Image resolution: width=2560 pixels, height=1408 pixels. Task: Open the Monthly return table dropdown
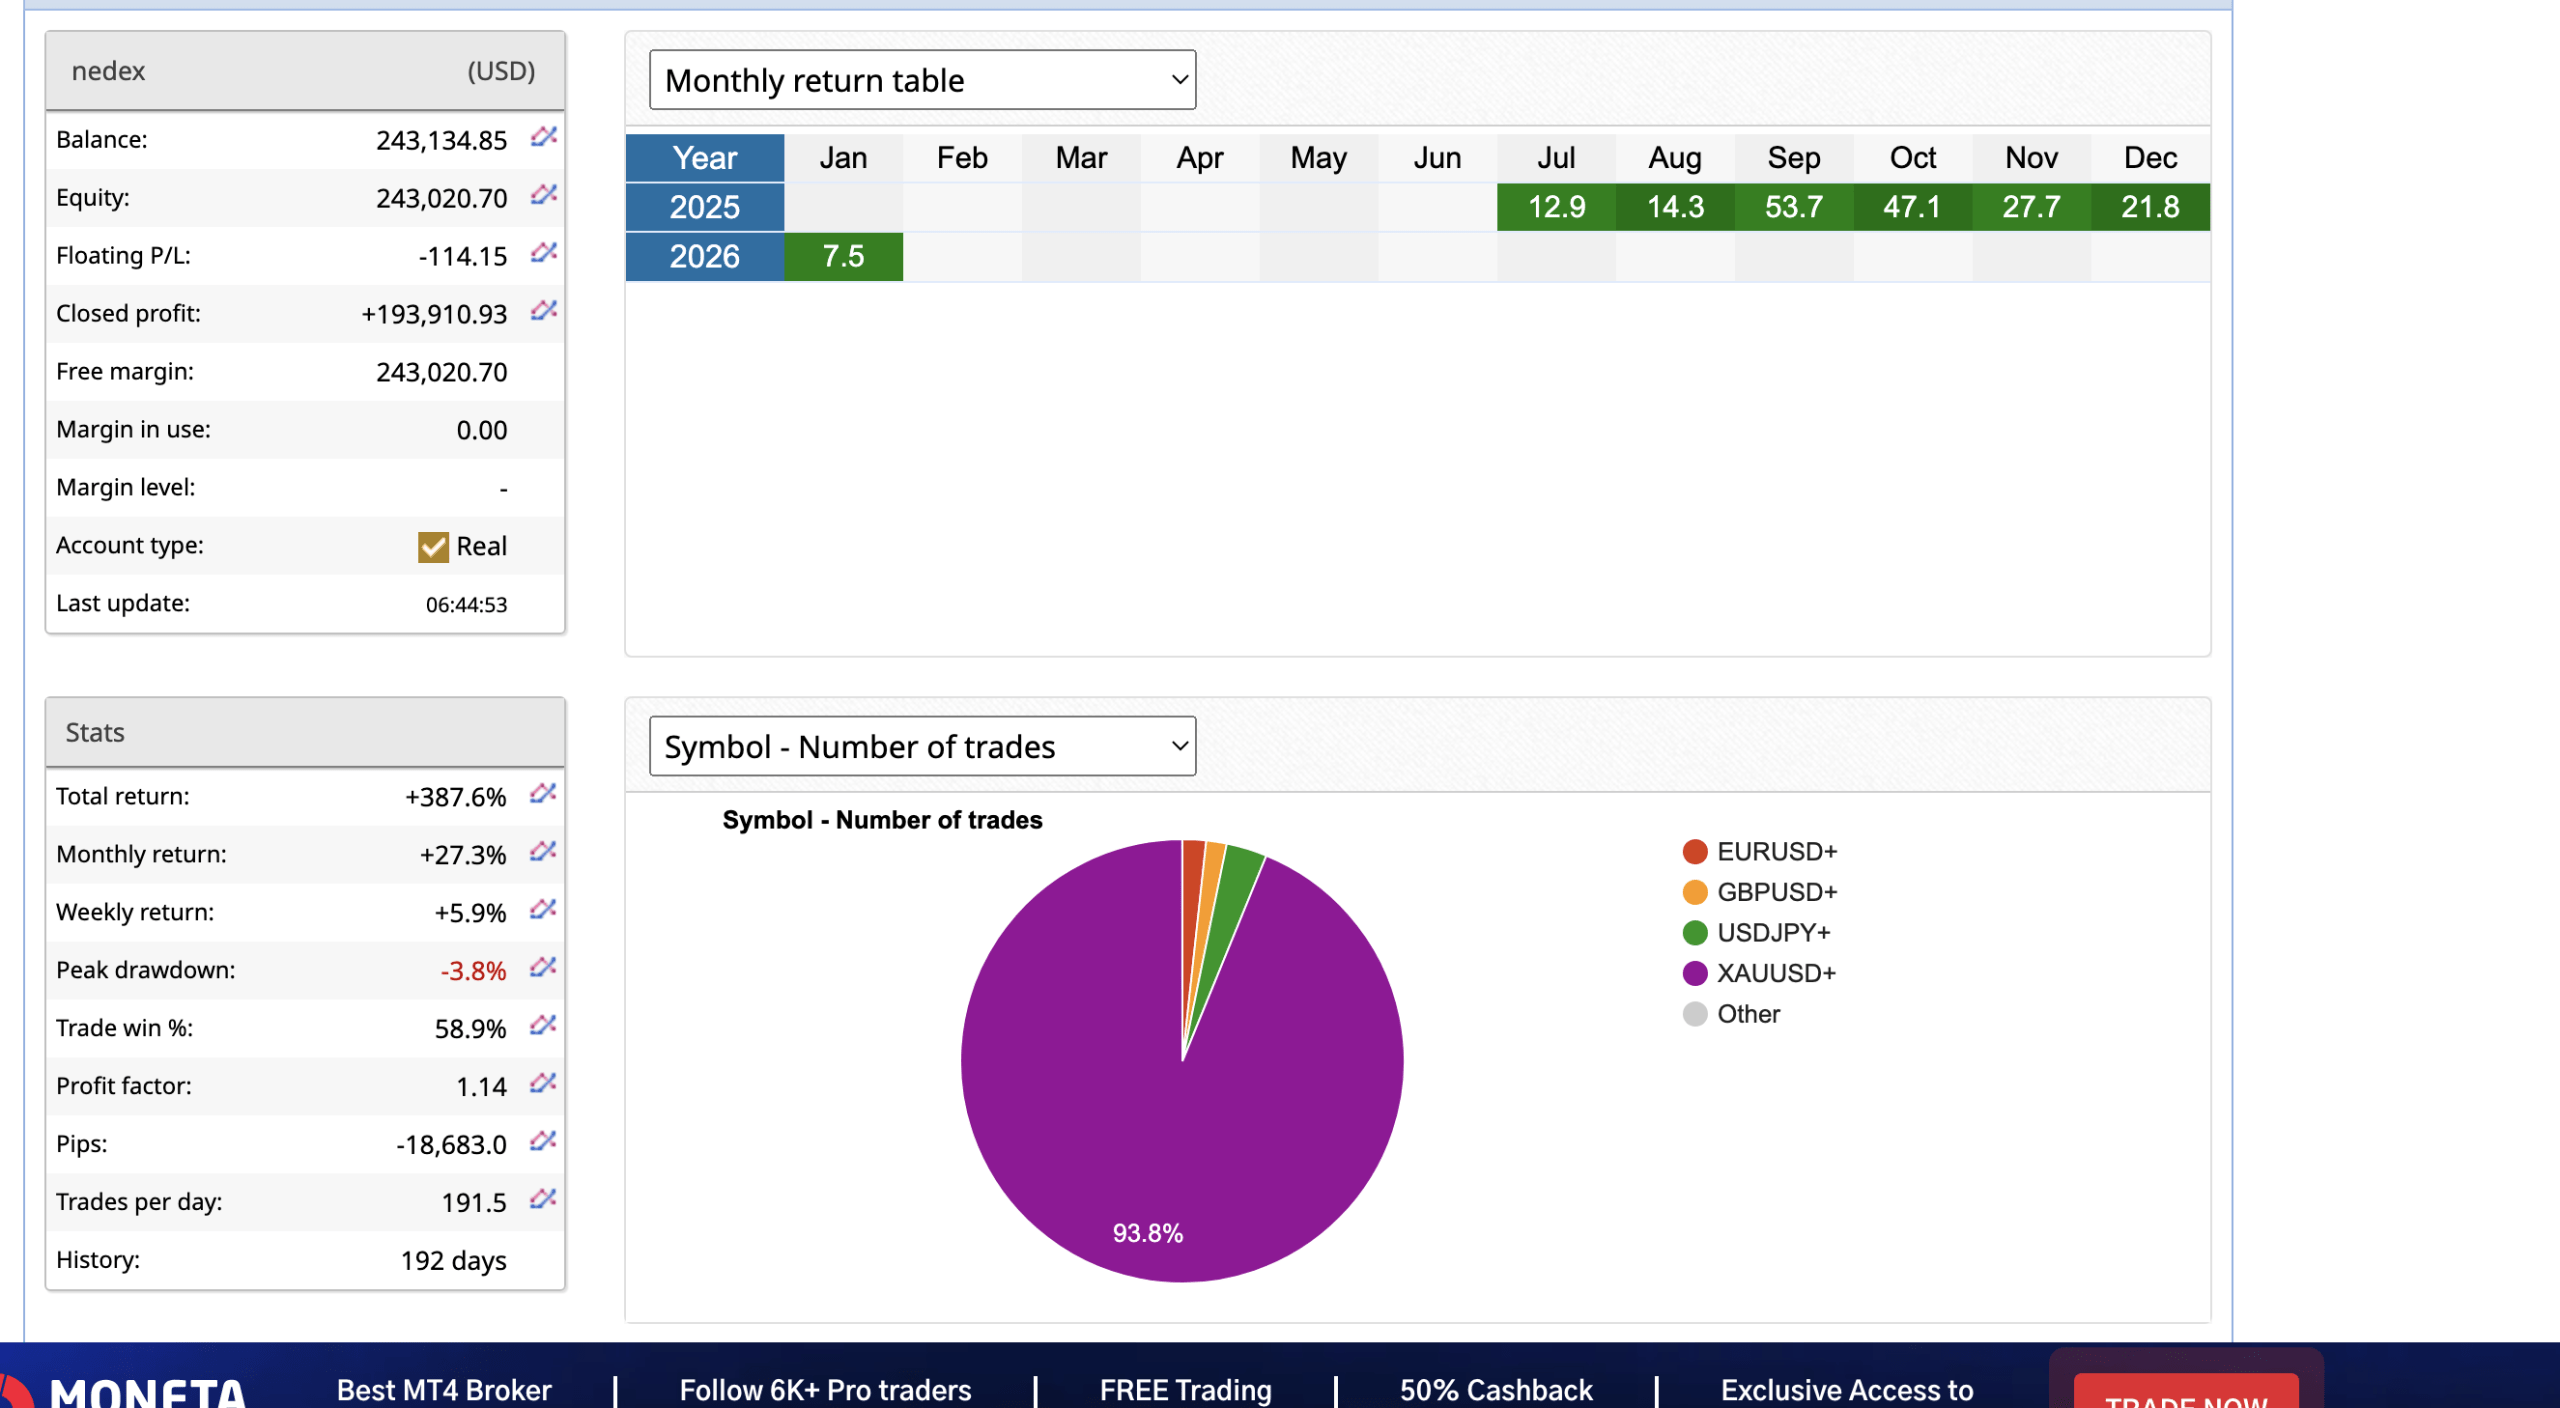921,79
